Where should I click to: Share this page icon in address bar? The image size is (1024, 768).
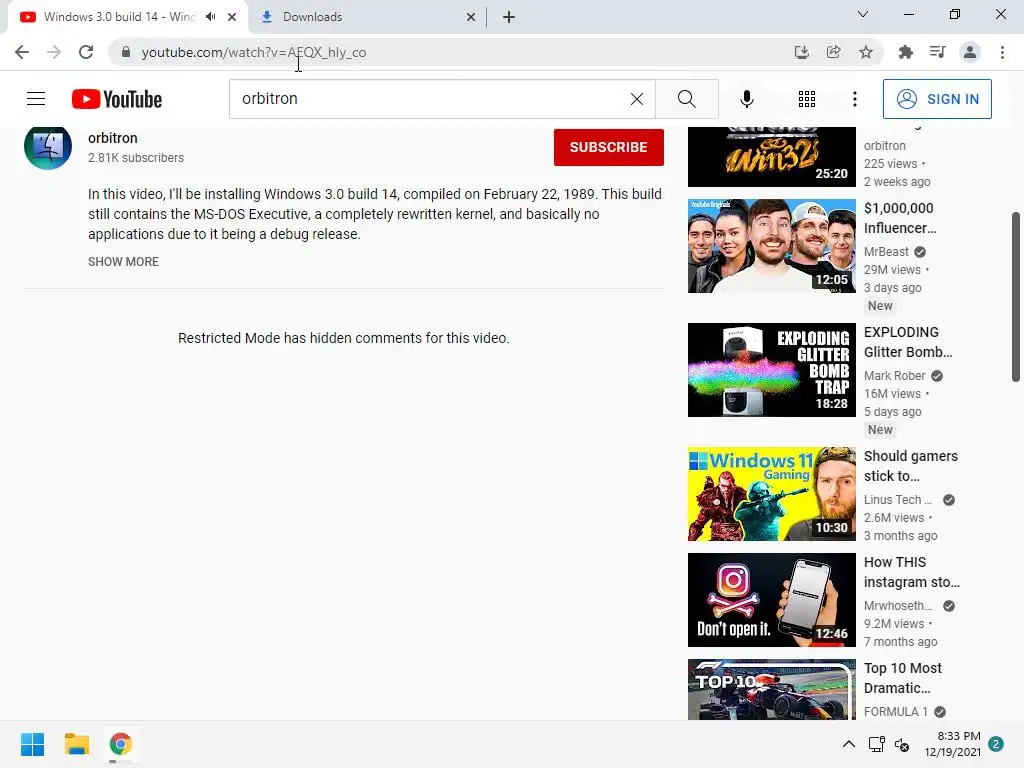834,52
